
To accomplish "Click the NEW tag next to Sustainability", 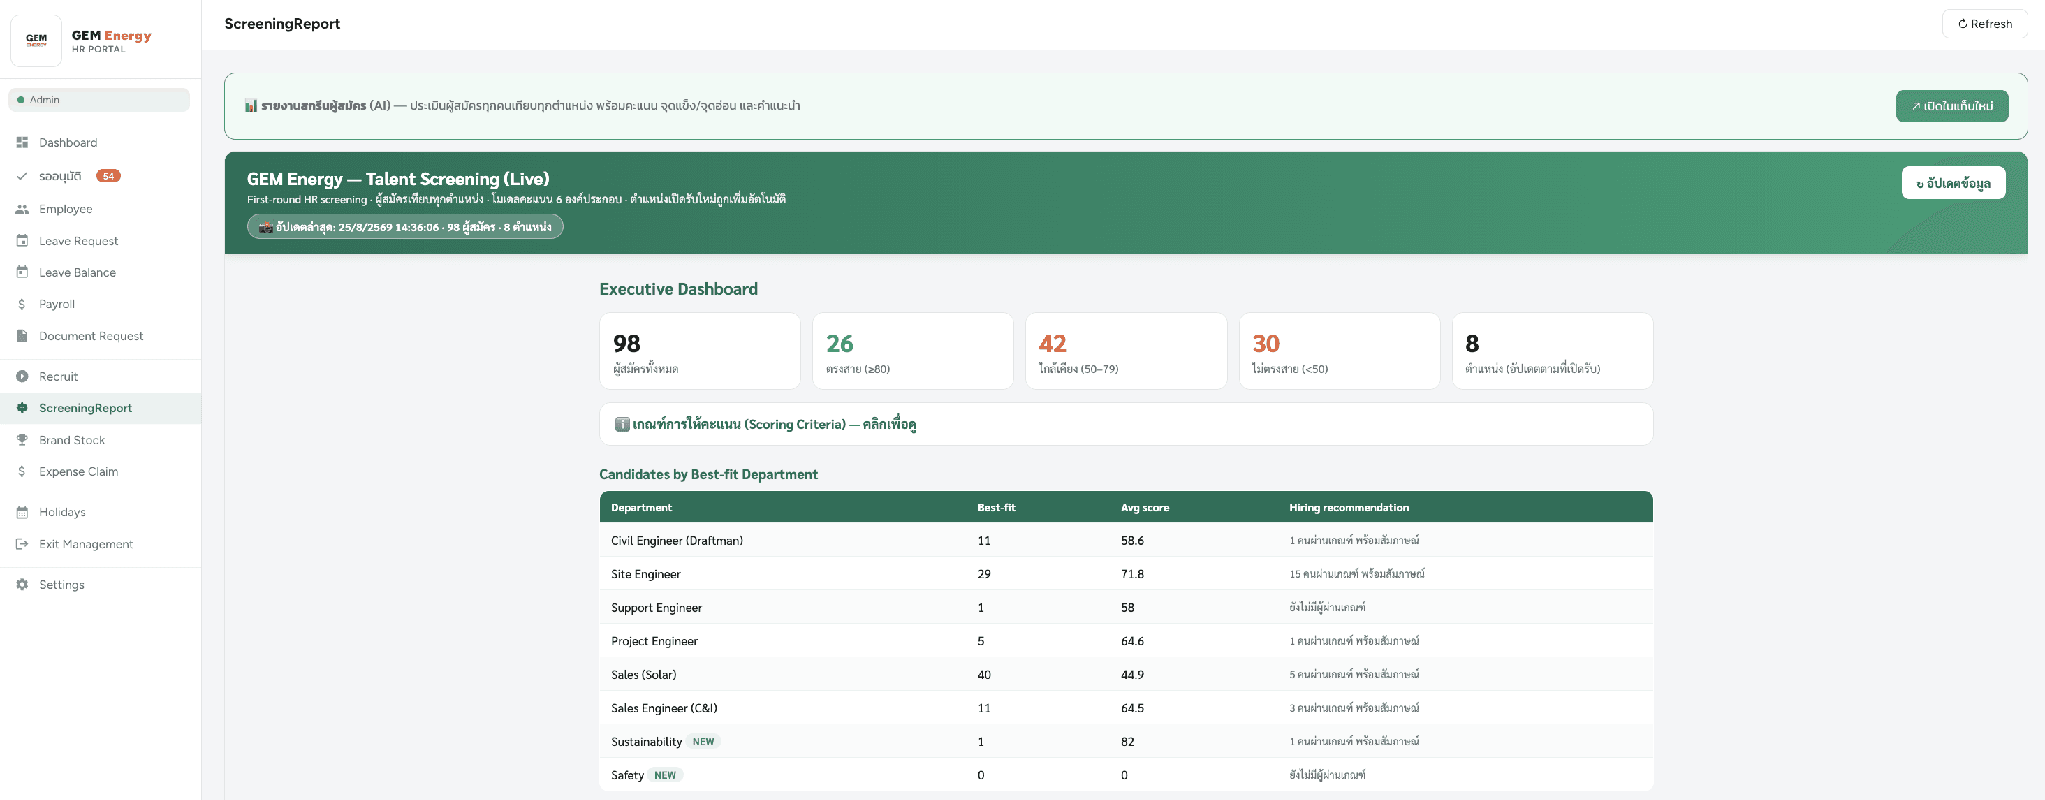I will tap(704, 741).
